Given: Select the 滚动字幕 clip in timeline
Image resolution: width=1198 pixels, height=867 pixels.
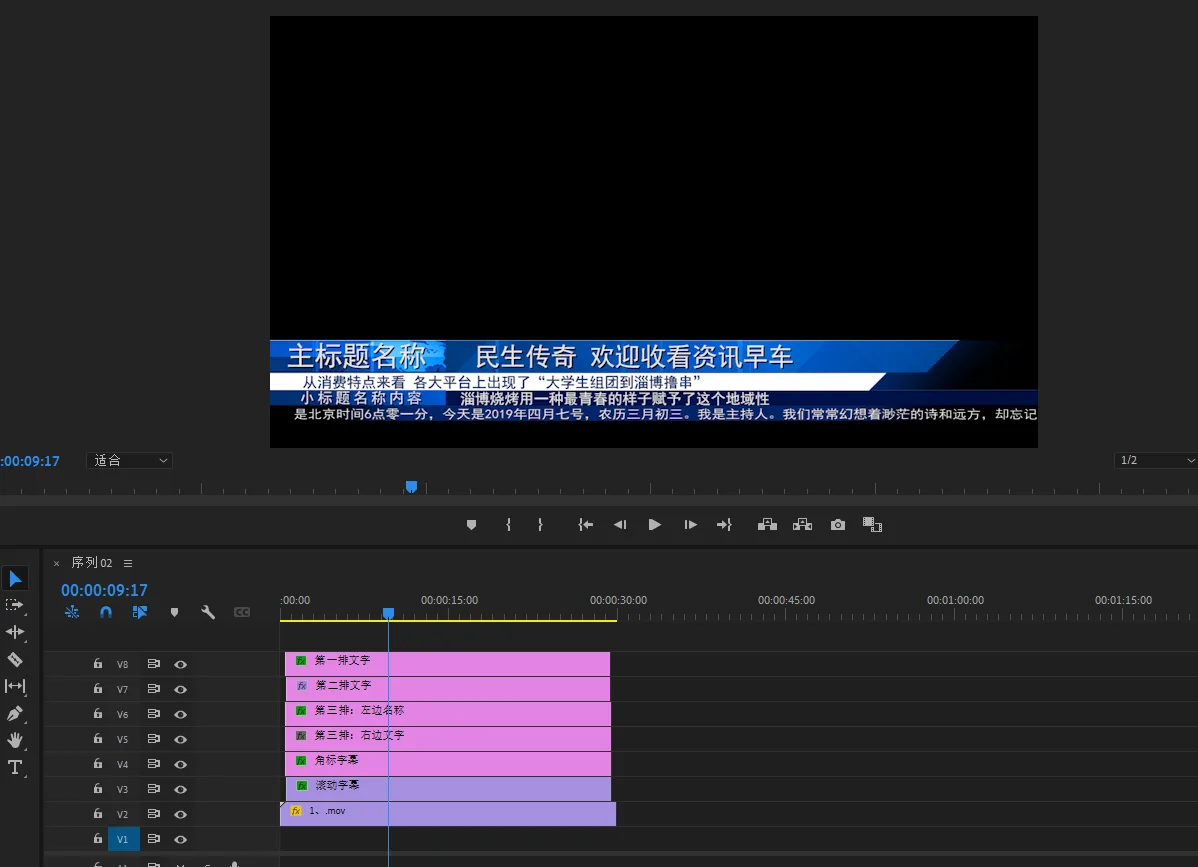Looking at the screenshot, I should click(x=450, y=788).
